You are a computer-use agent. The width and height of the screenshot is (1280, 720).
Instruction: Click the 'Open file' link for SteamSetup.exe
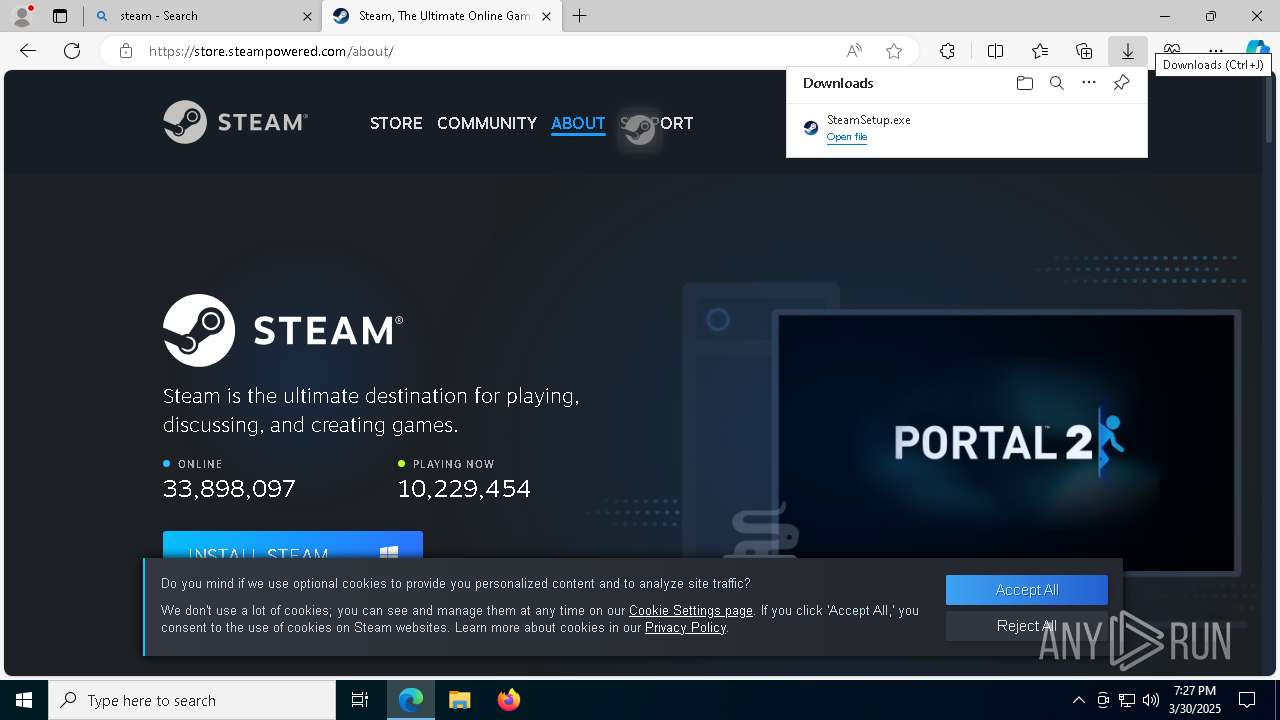(x=847, y=137)
